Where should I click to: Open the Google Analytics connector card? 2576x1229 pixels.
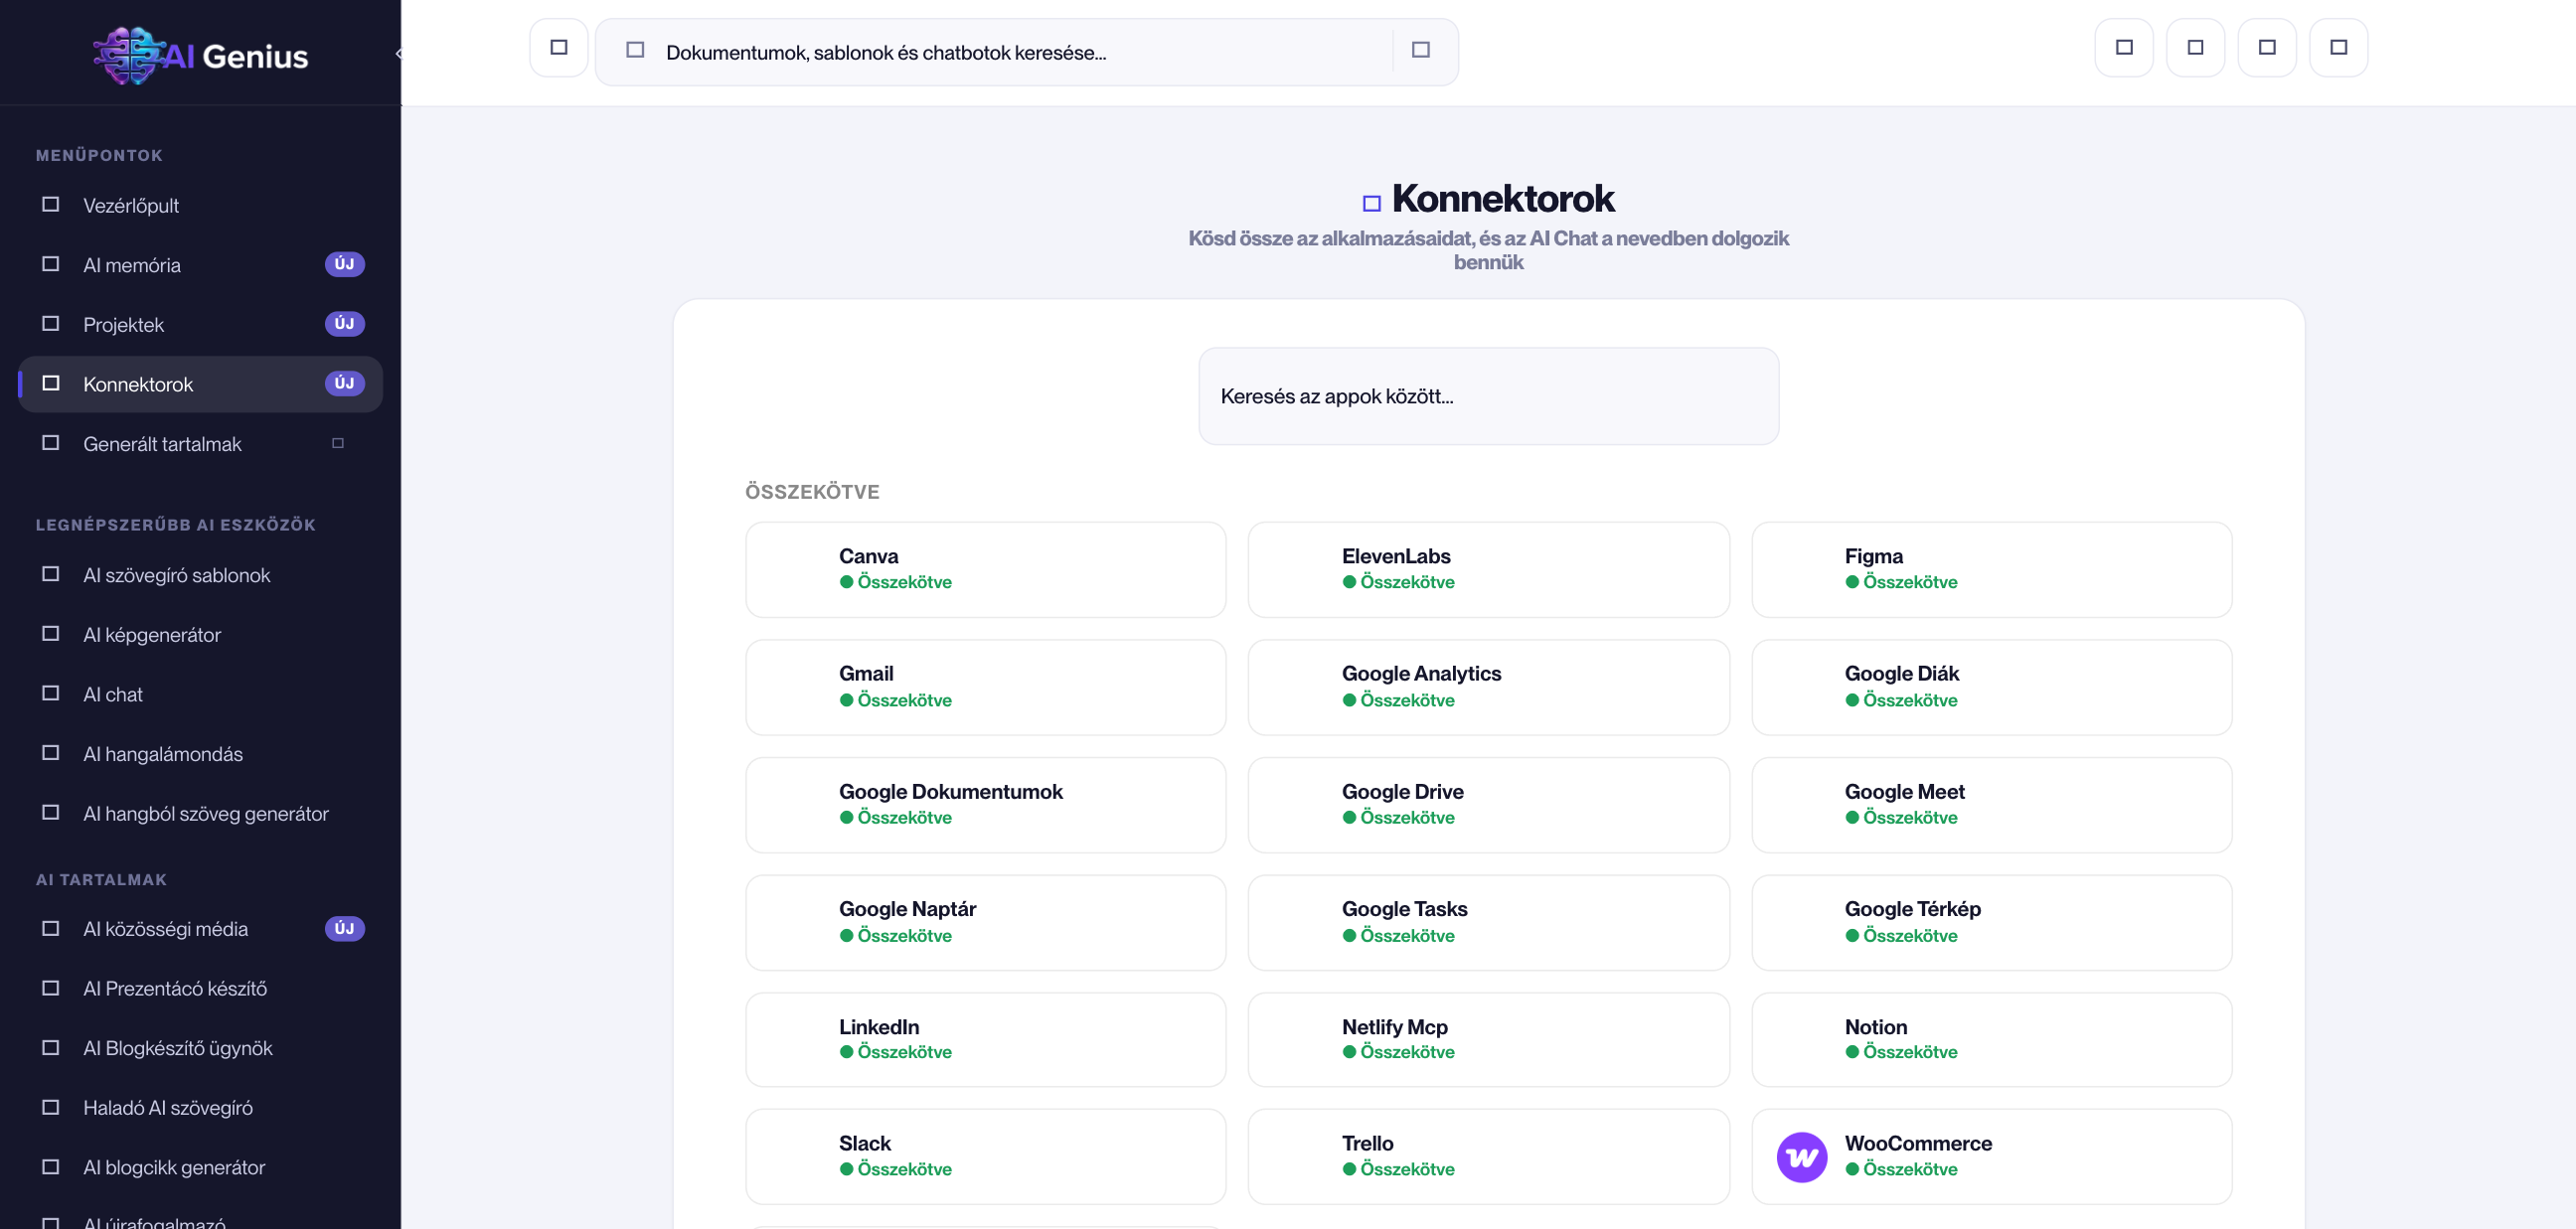[1488, 687]
